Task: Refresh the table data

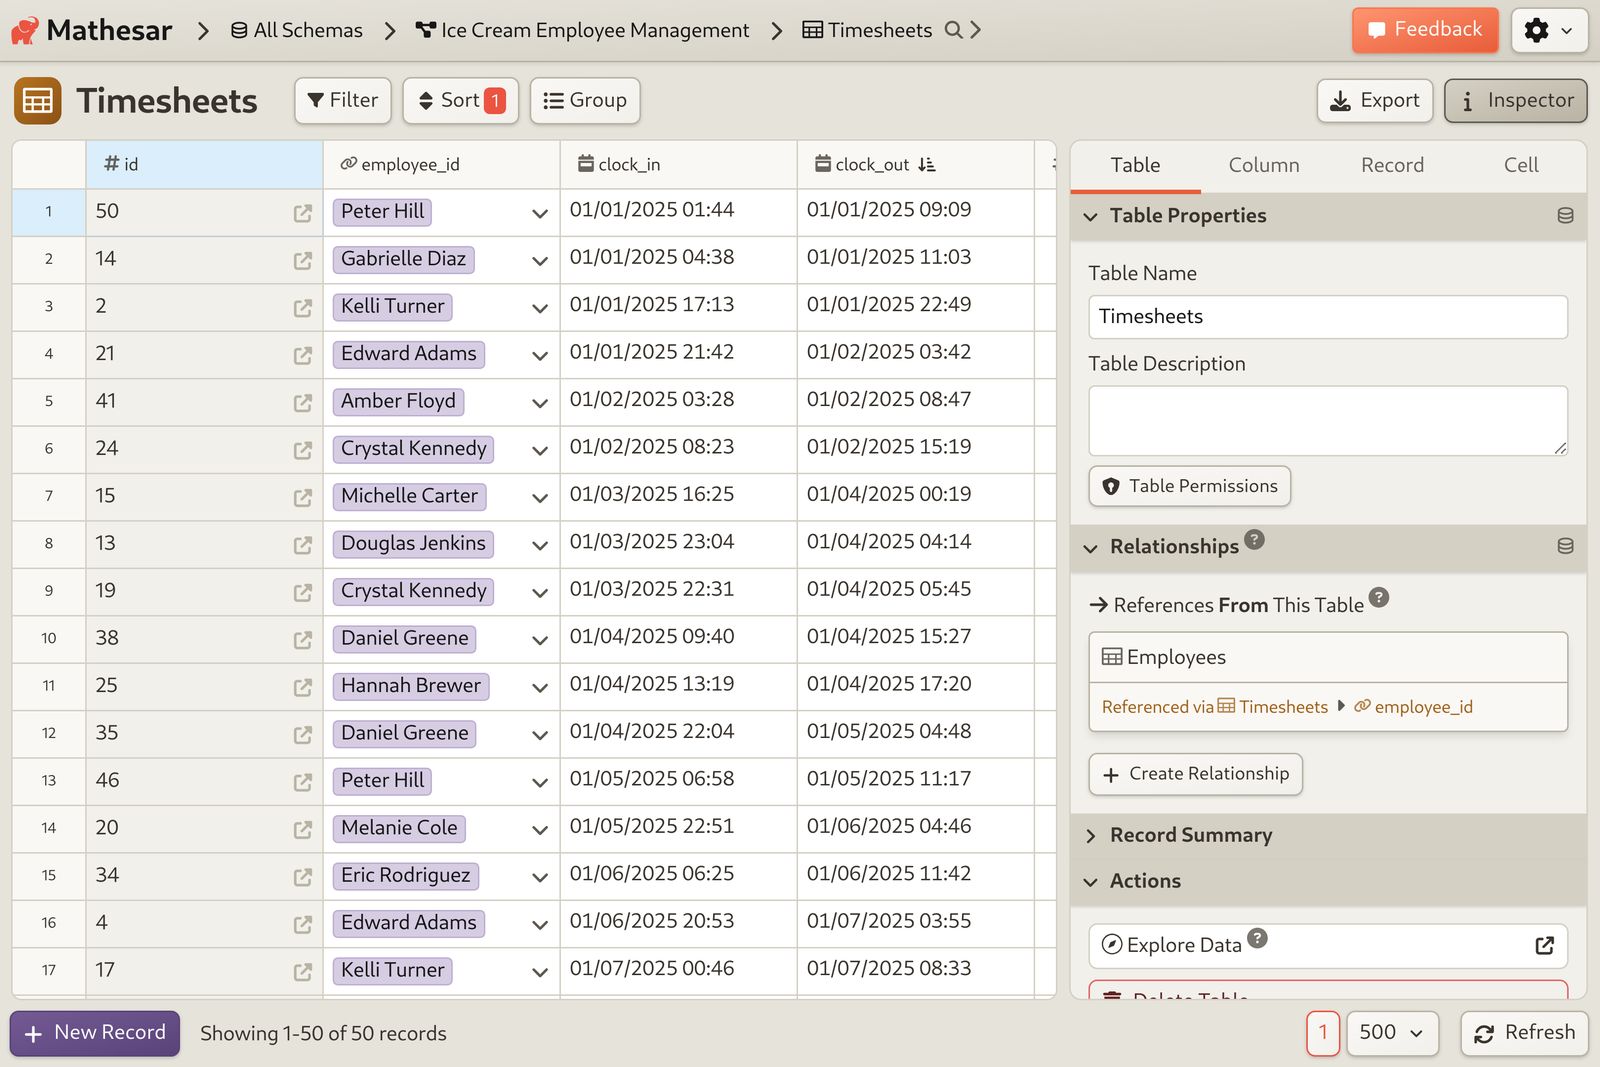Action: 1524,1033
